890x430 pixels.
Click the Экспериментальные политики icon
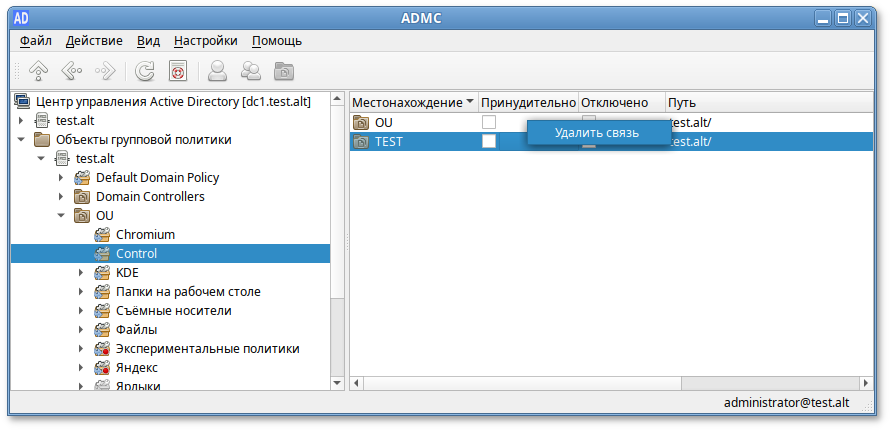coord(102,349)
